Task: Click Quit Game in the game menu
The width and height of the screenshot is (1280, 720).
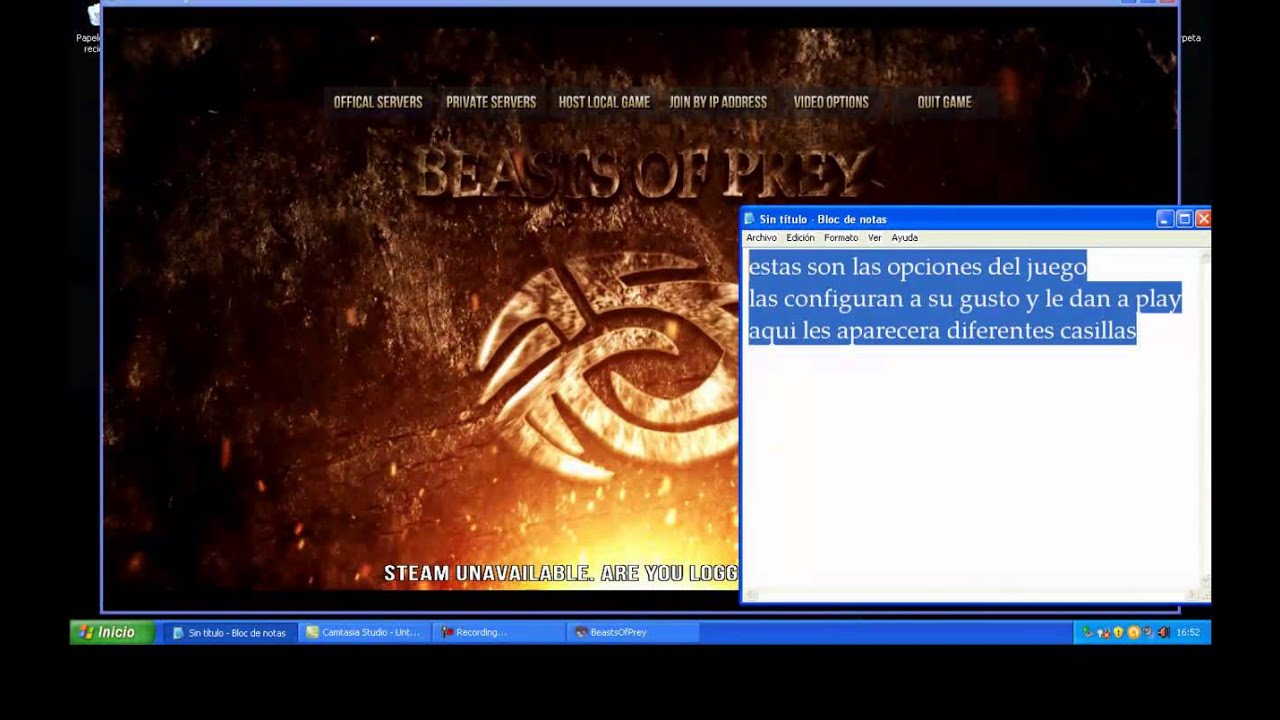Action: coord(944,102)
